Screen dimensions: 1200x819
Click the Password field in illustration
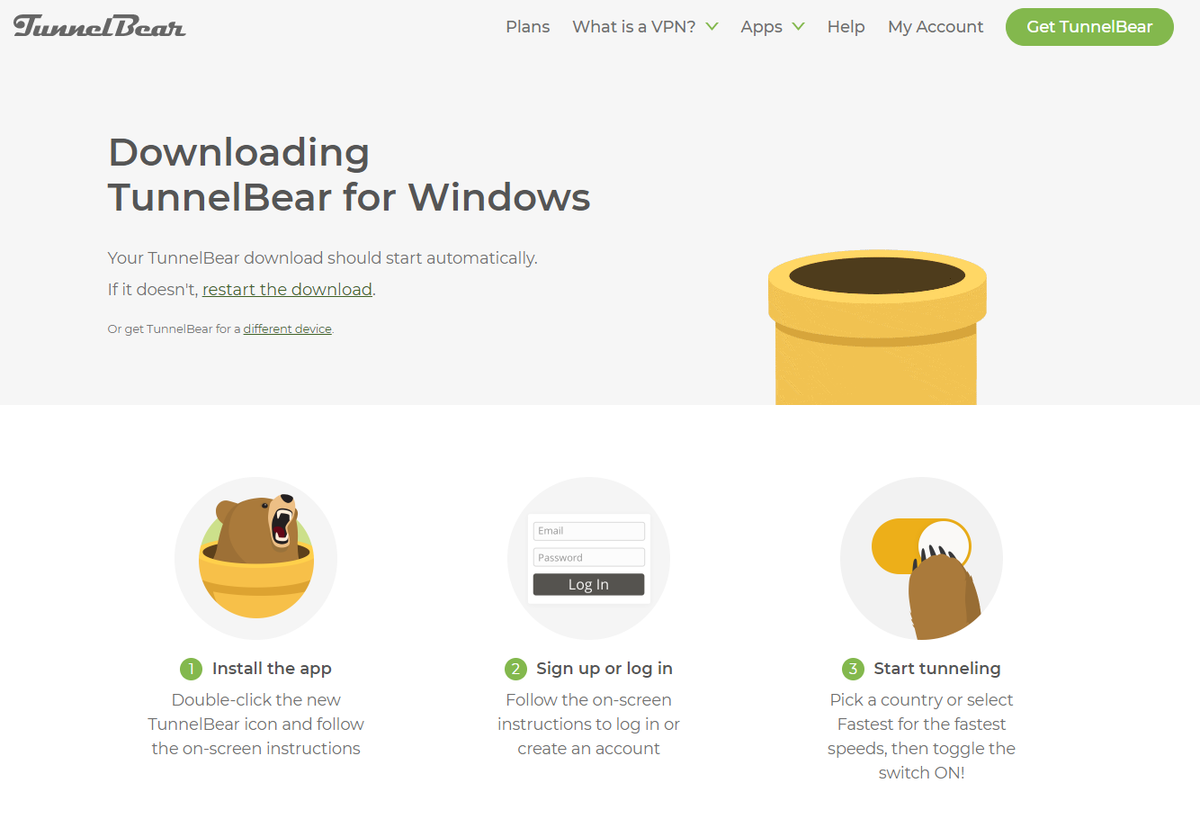589,557
